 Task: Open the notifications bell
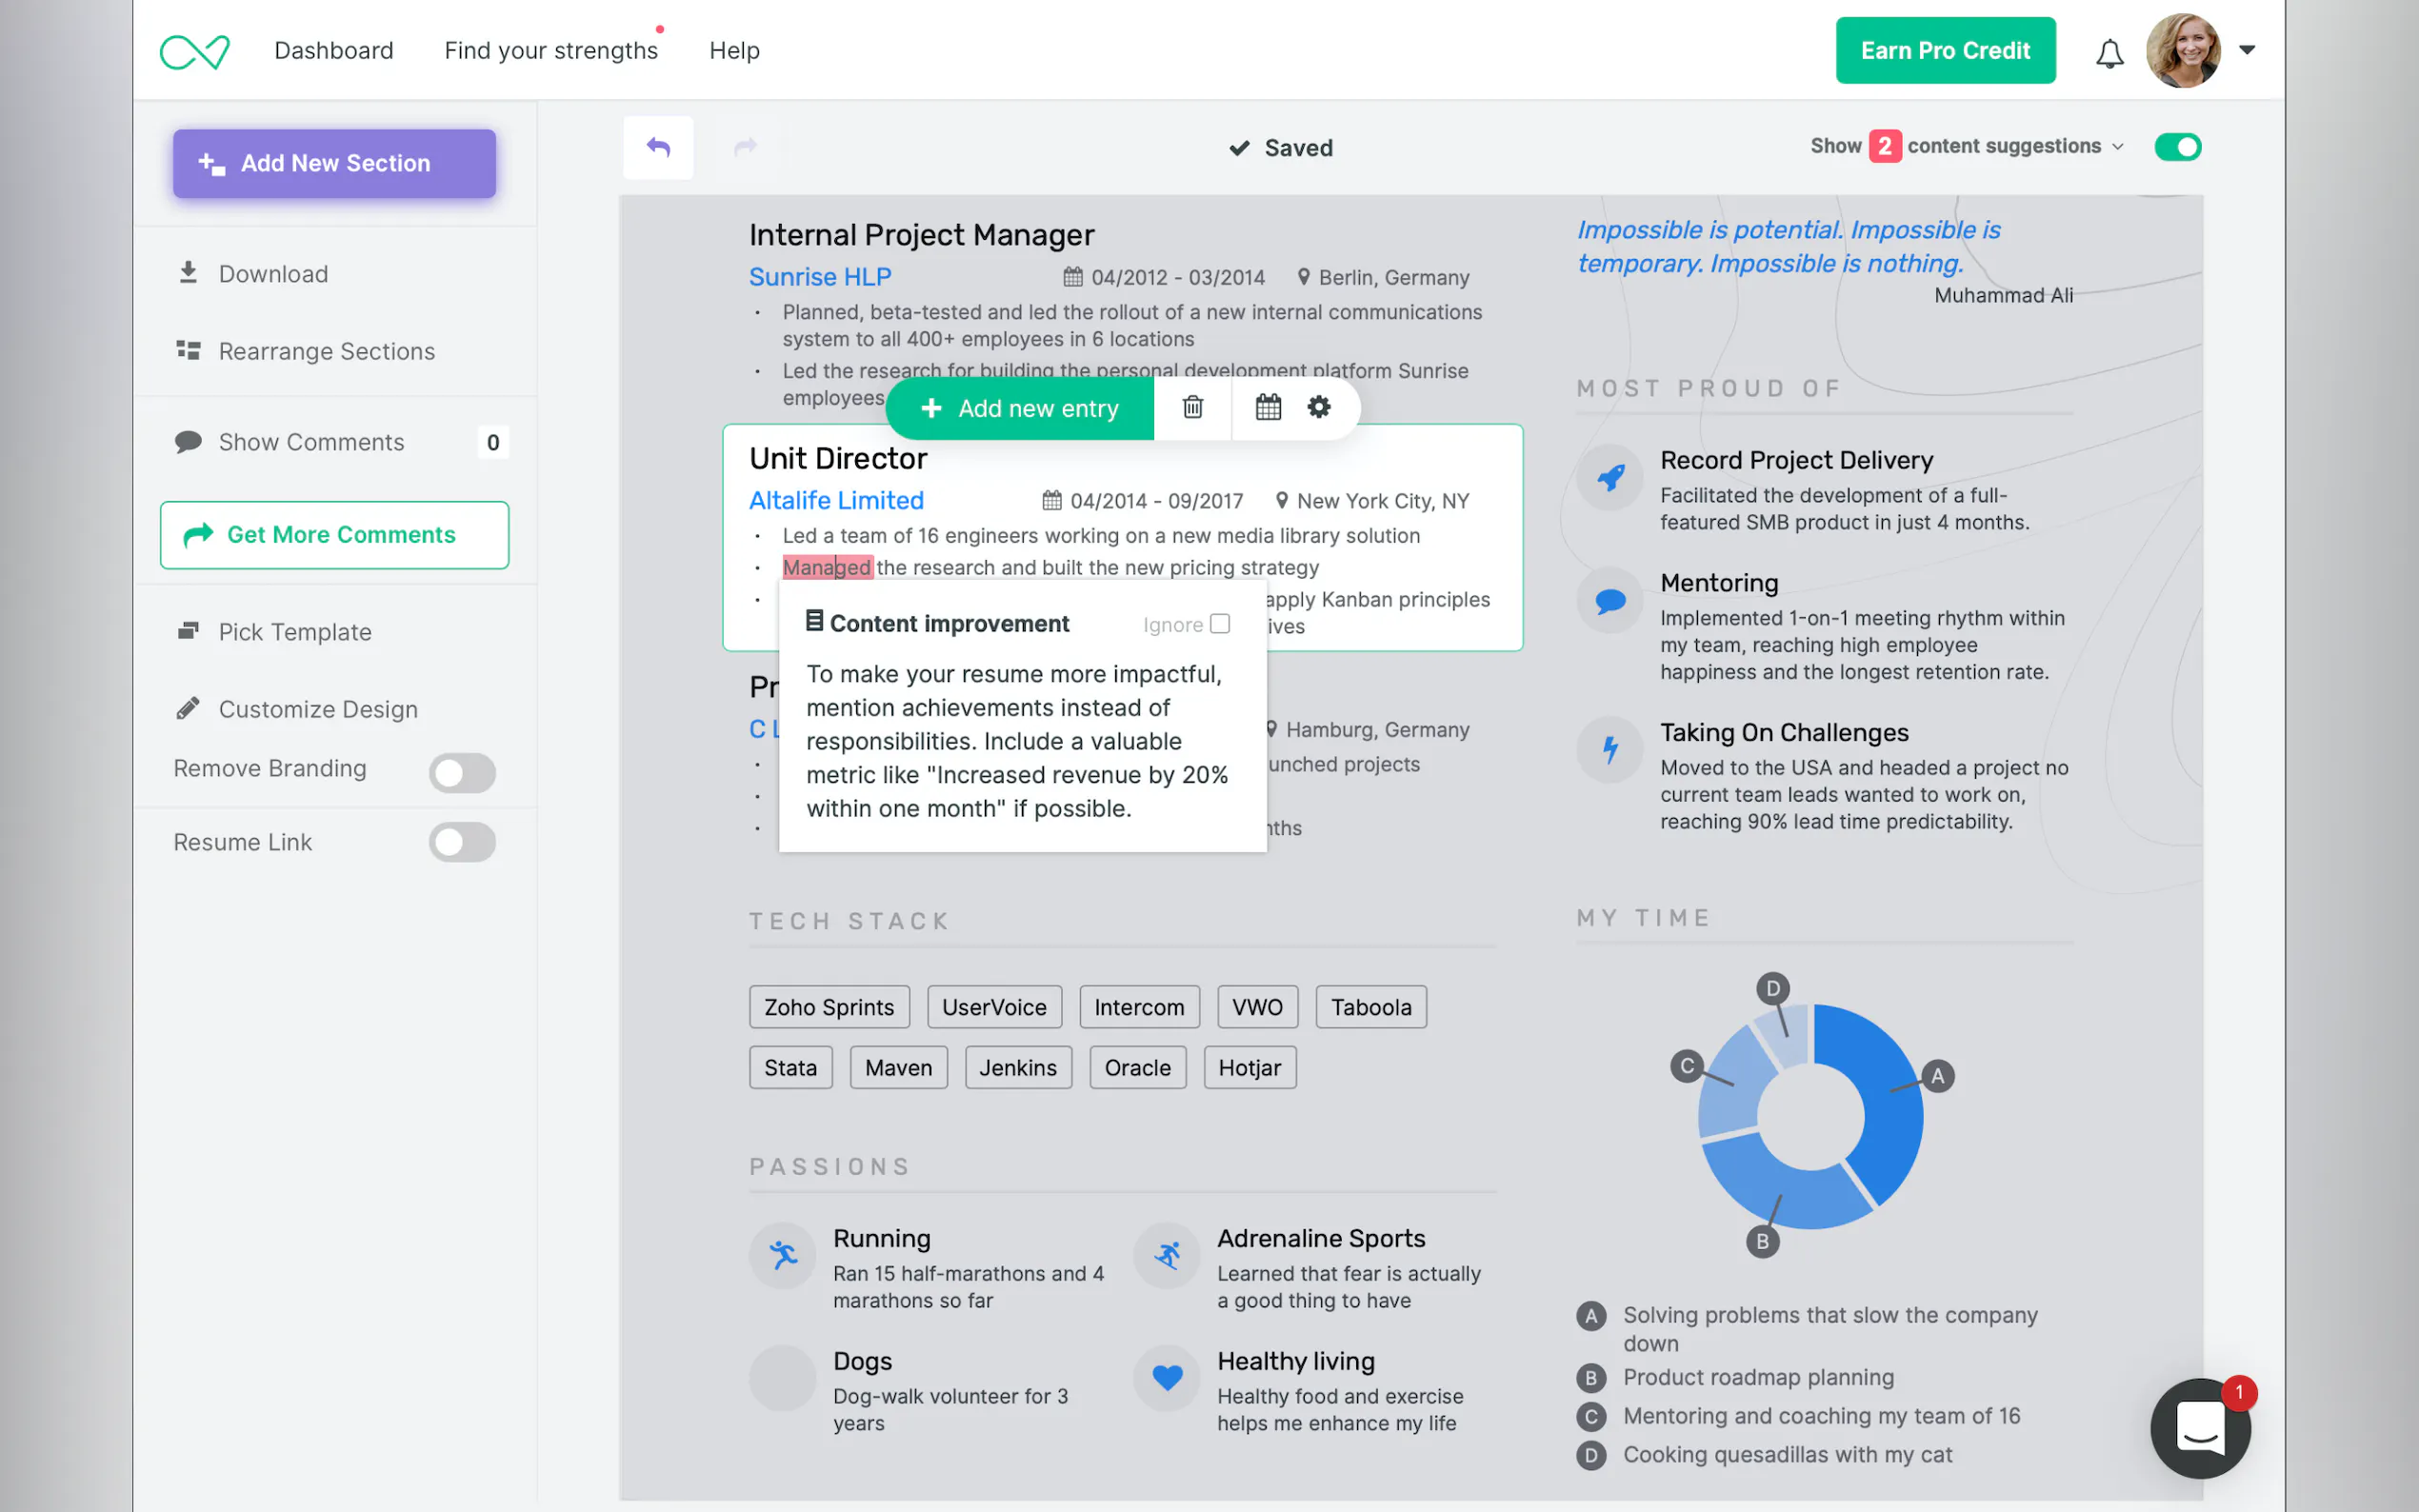[x=2109, y=53]
